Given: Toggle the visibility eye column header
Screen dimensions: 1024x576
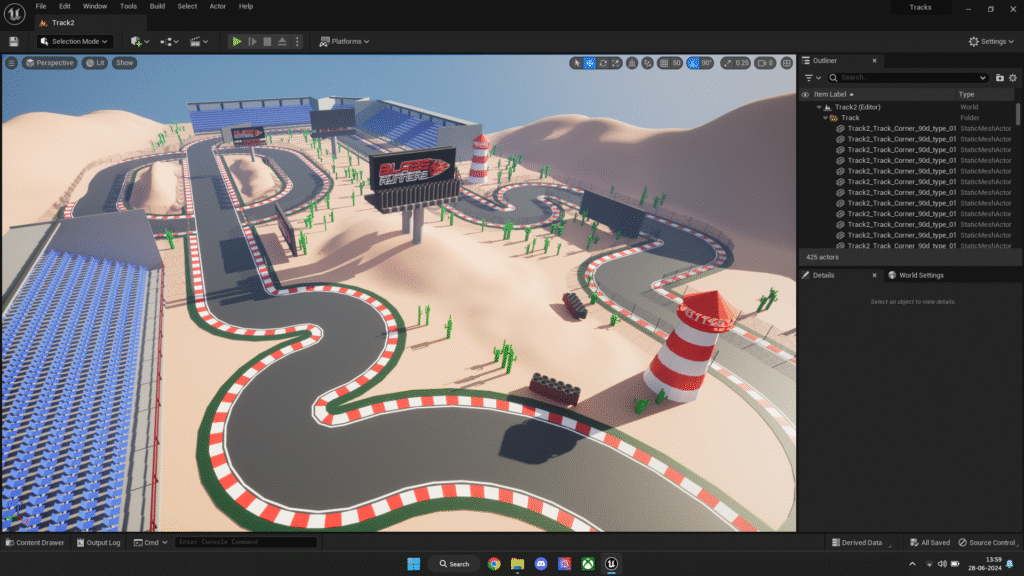Looking at the screenshot, I should coord(805,95).
